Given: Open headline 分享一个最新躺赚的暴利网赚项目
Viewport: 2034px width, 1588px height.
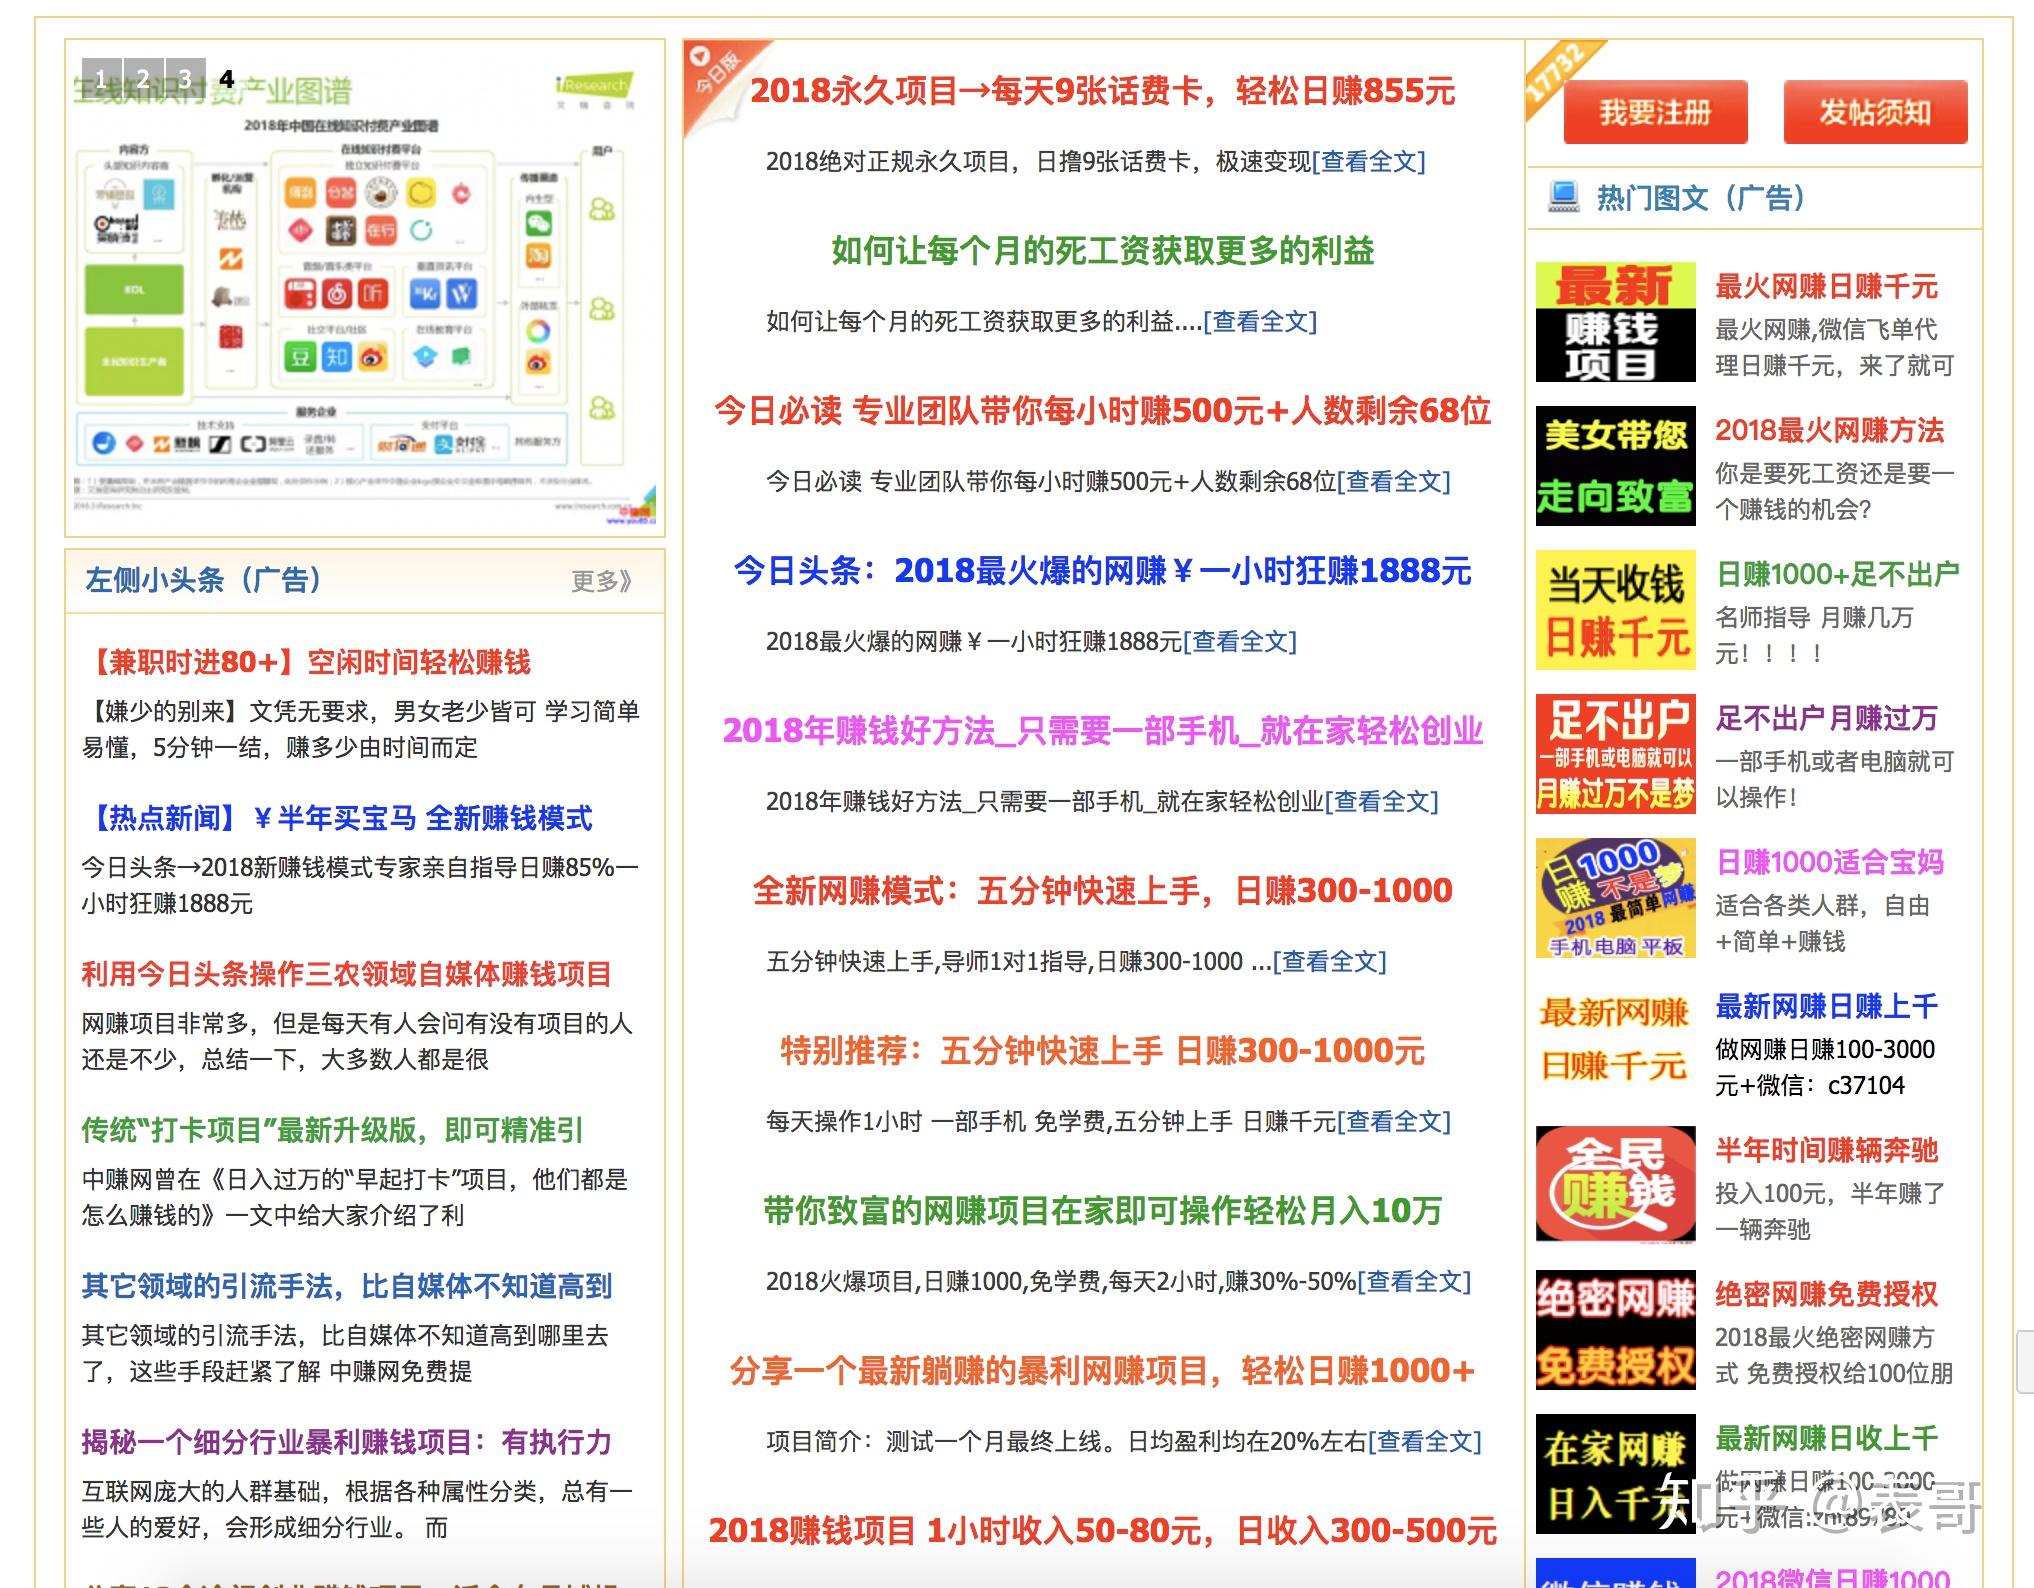Looking at the screenshot, I should (x=1102, y=1371).
